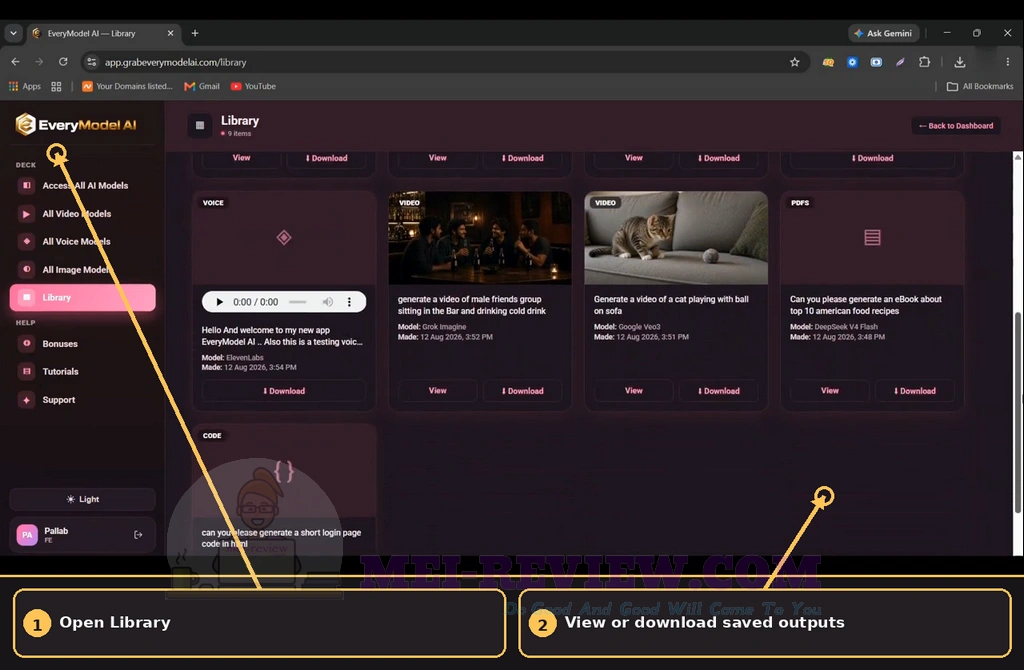
Task: Download the American food recipes eBook
Action: pos(914,391)
